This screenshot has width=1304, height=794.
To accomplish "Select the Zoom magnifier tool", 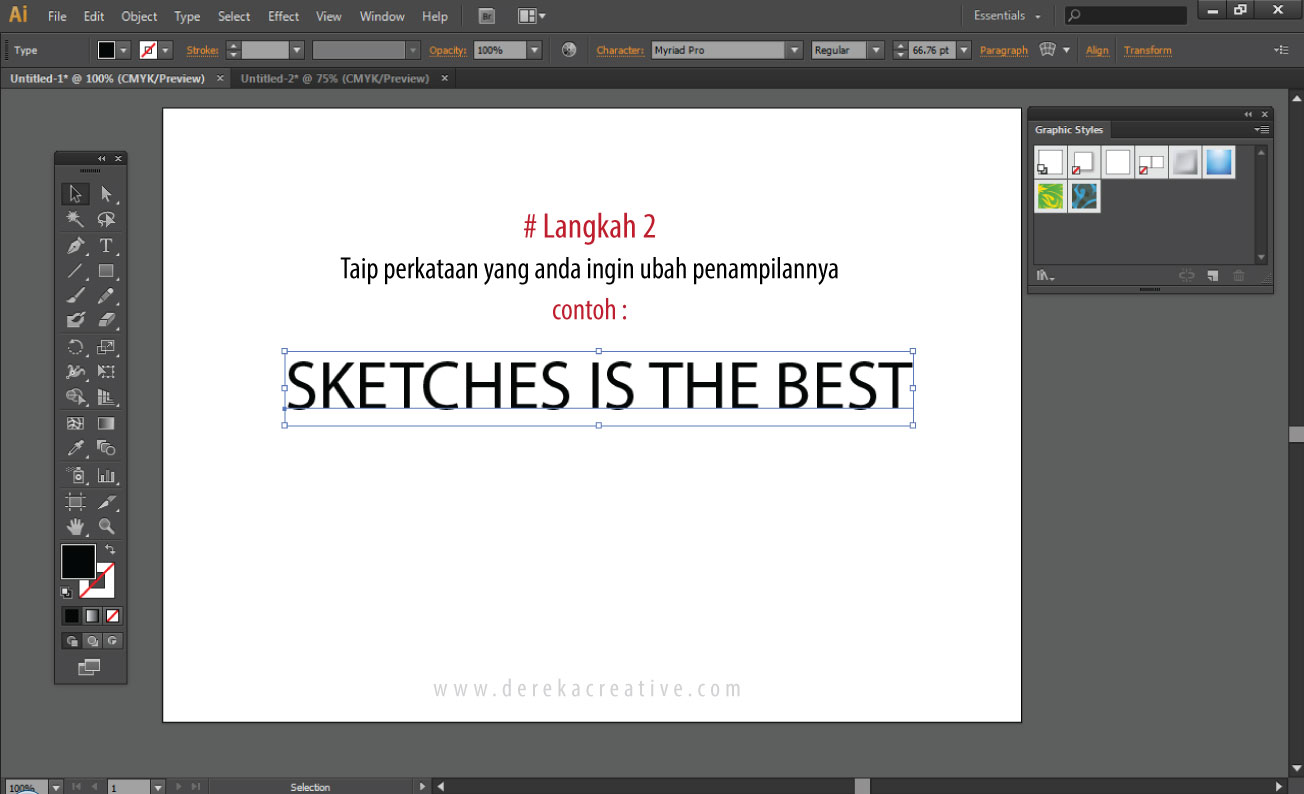I will [106, 526].
